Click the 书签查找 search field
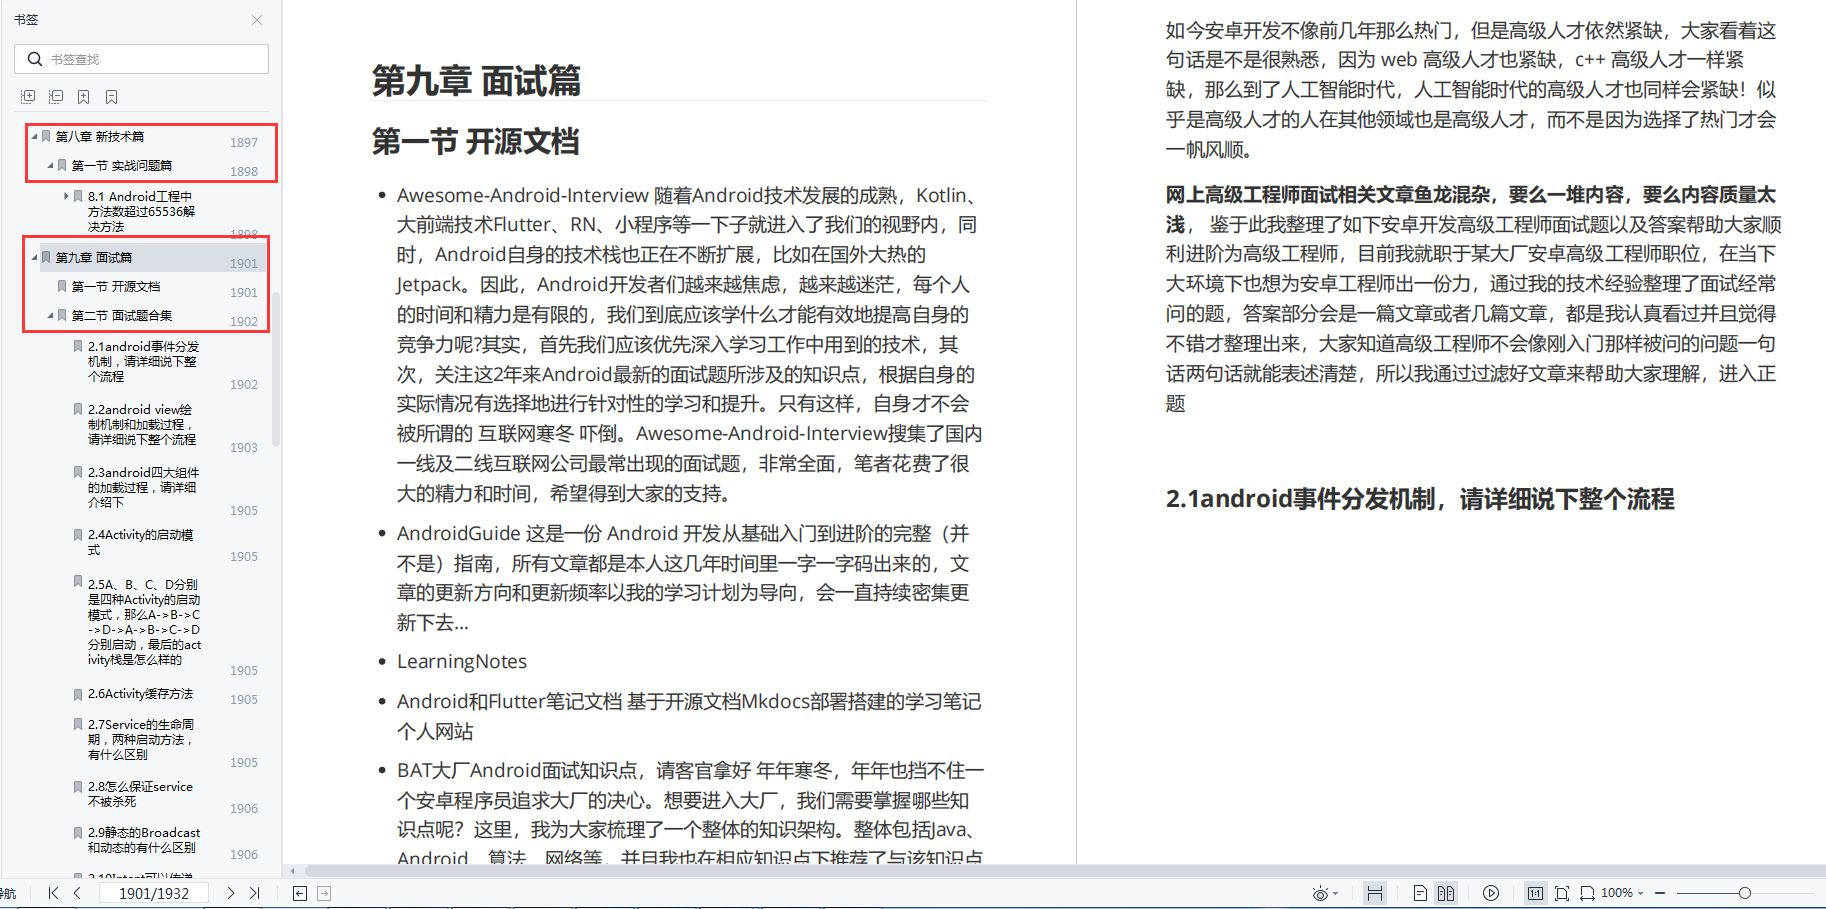The image size is (1826, 909). pos(141,59)
